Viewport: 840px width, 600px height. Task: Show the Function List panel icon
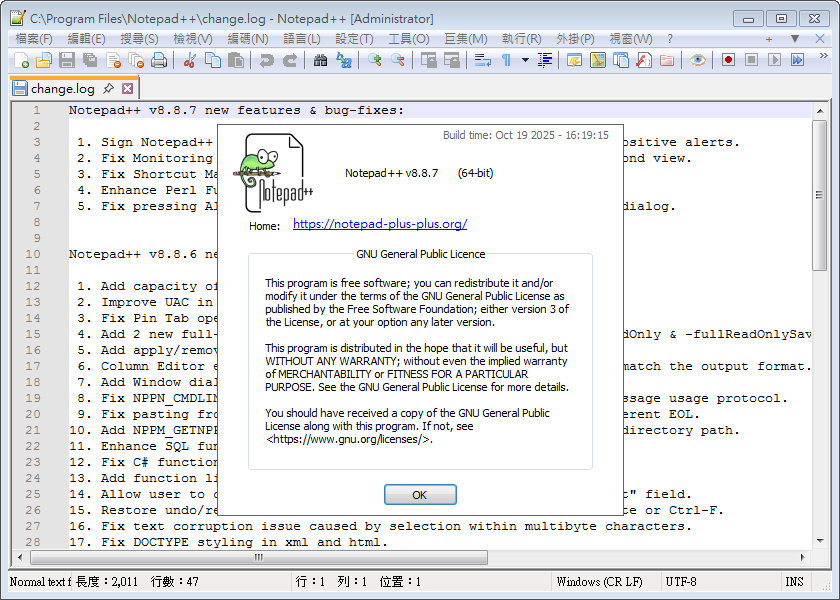point(644,60)
